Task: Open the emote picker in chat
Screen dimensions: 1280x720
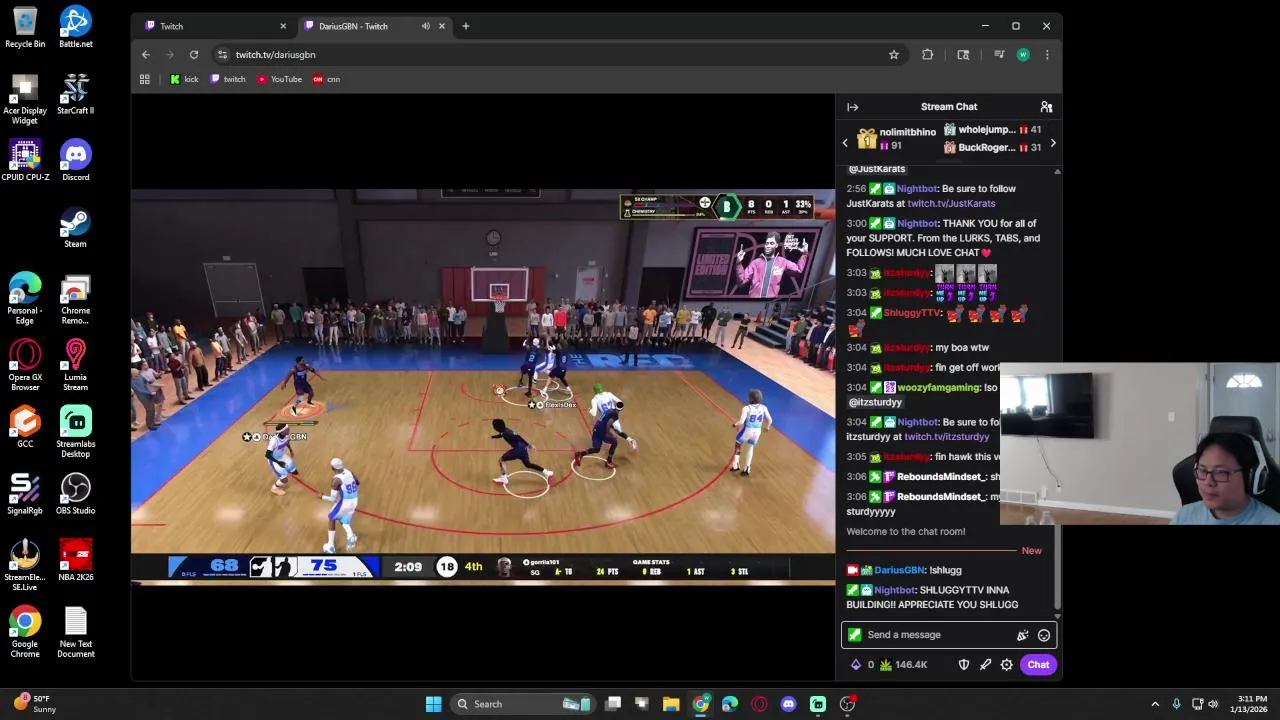Action: pos(1044,635)
